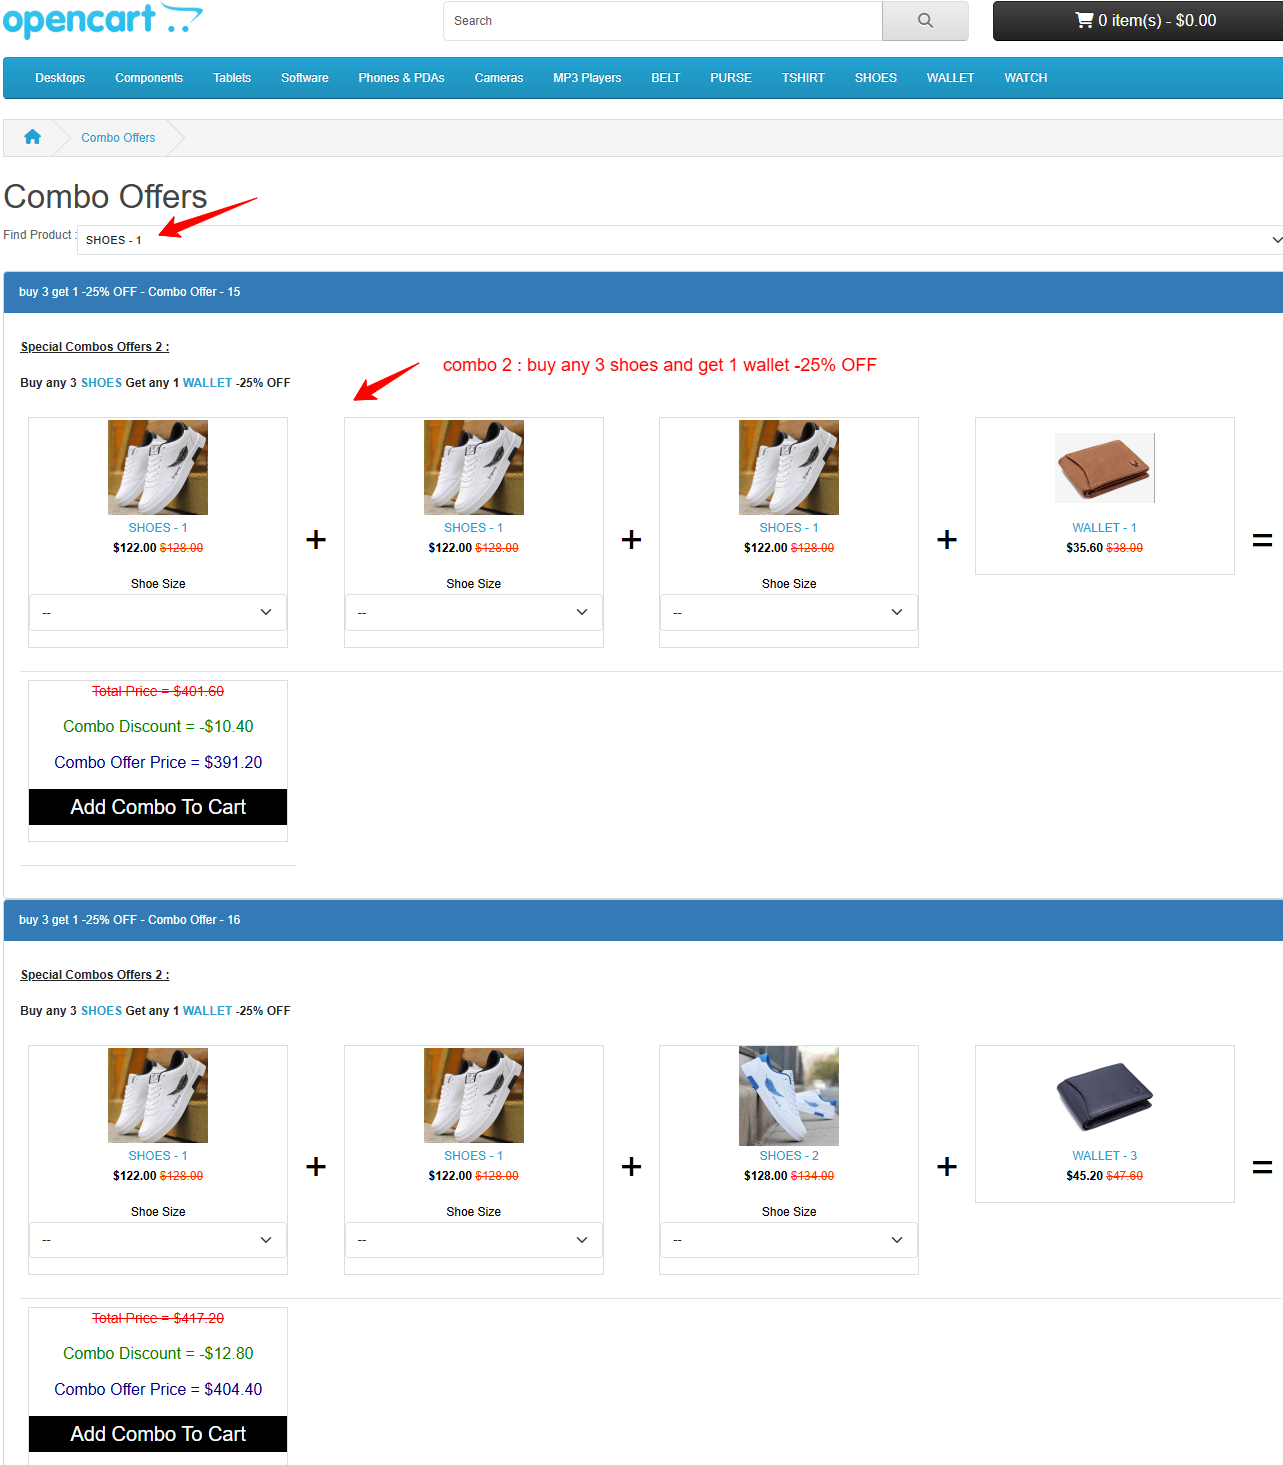Open first SHOES - 1 link in Combo 15
The width and height of the screenshot is (1283, 1465).
[x=158, y=528]
